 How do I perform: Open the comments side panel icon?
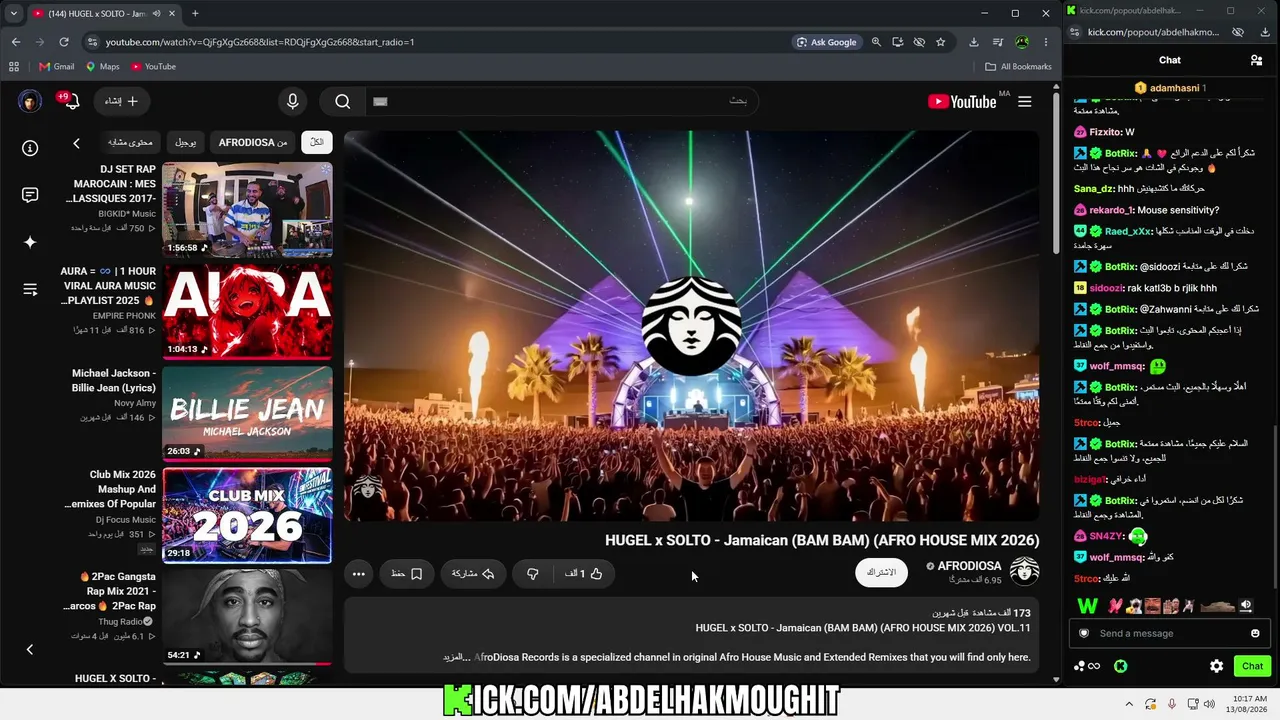[30, 195]
